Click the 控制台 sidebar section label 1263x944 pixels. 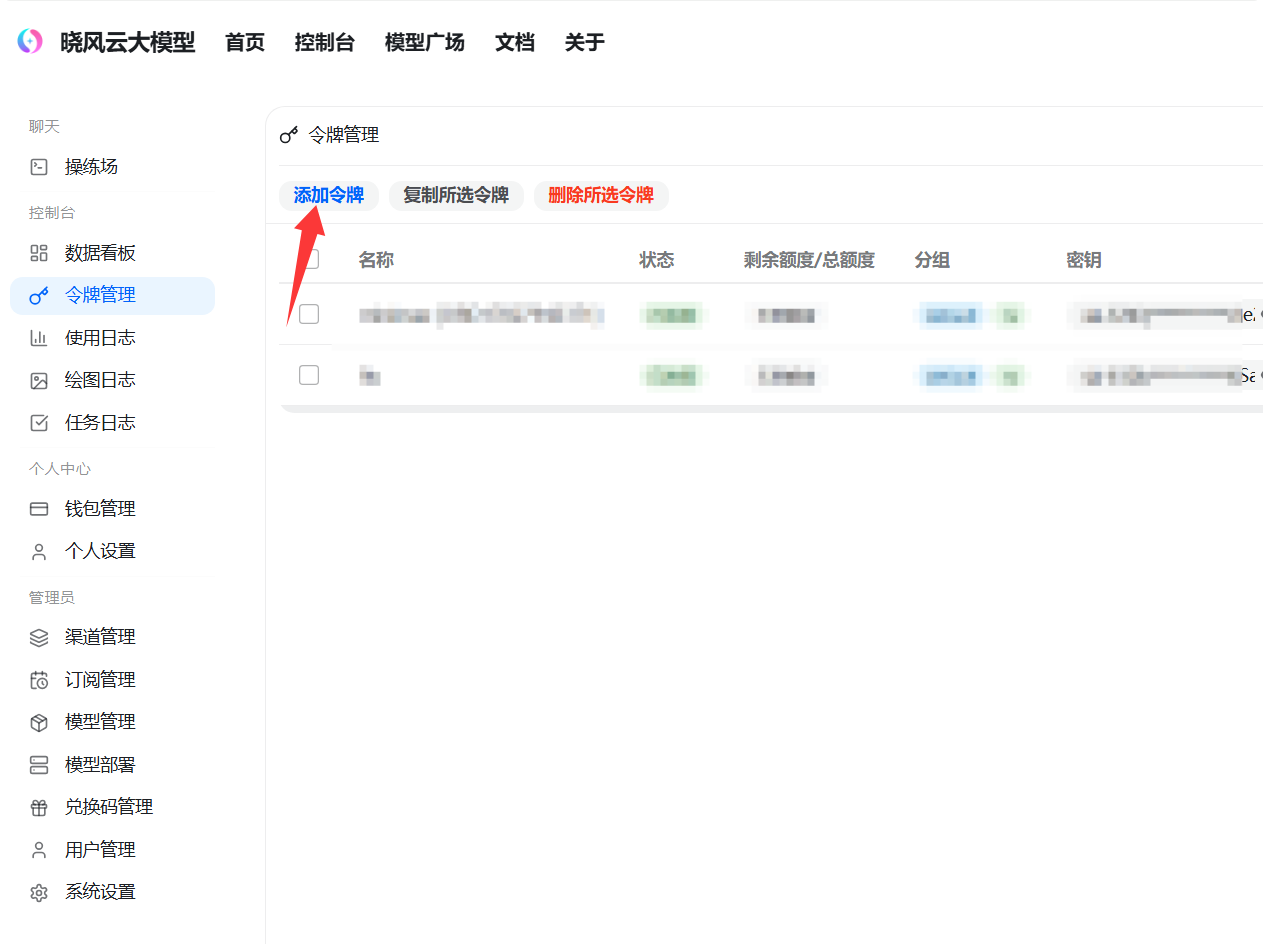coord(52,213)
